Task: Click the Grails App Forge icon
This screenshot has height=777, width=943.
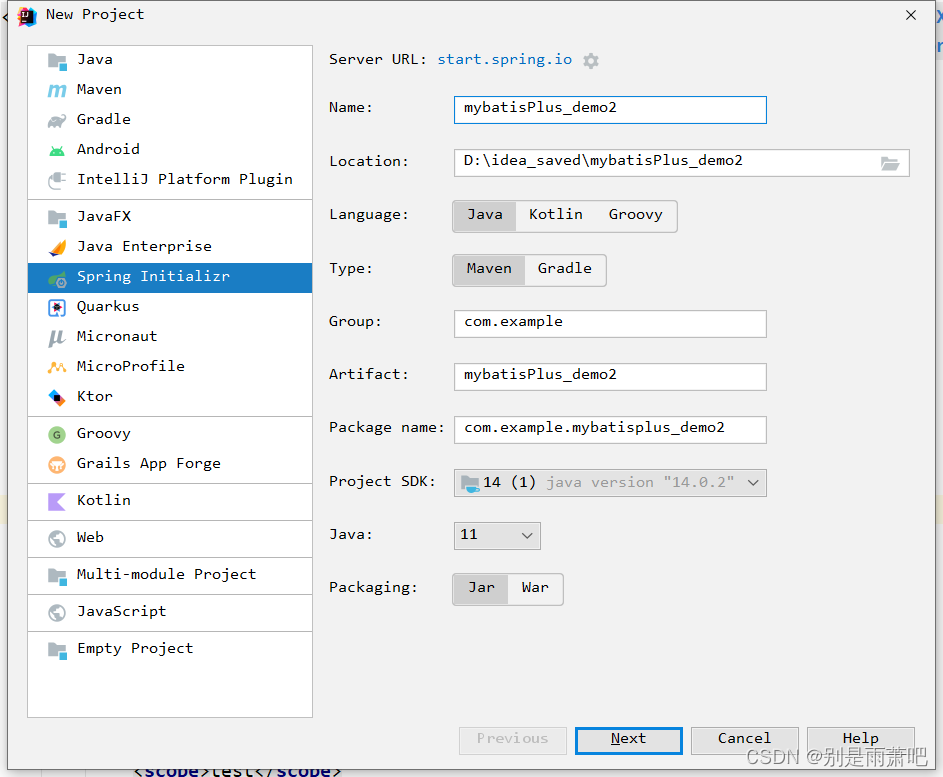Action: point(57,465)
